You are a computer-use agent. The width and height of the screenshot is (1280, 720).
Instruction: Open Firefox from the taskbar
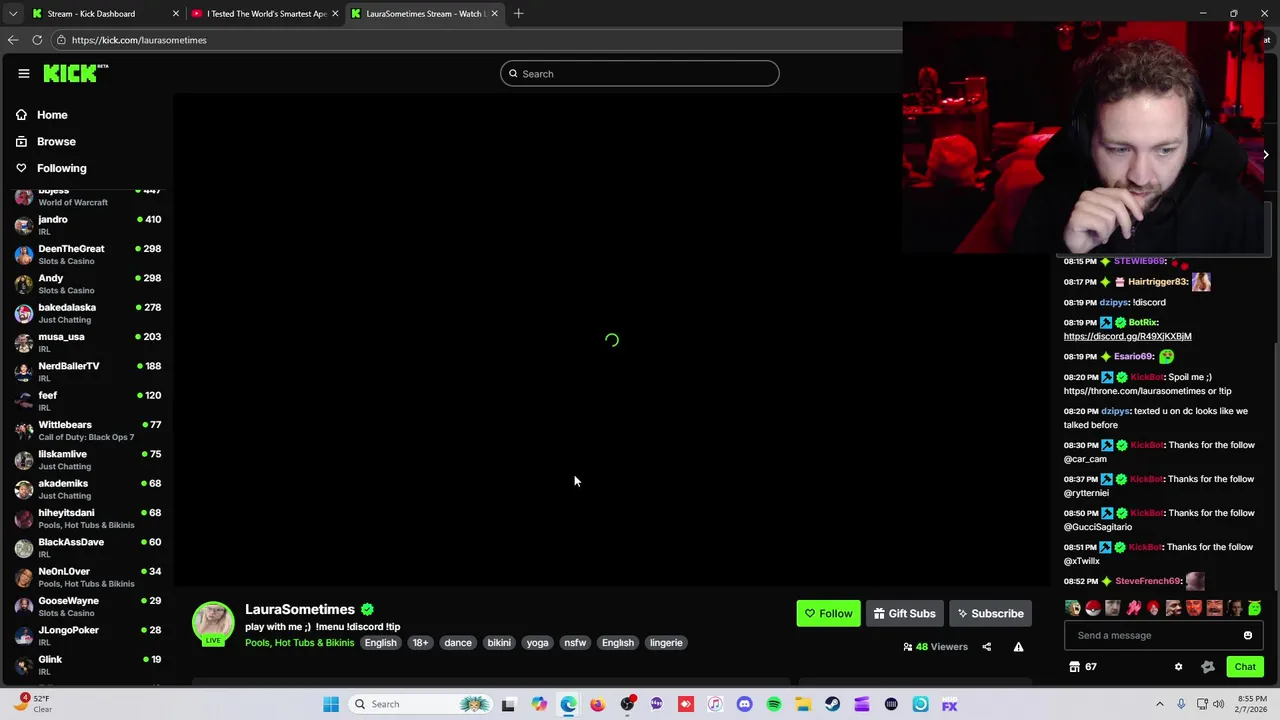click(597, 704)
